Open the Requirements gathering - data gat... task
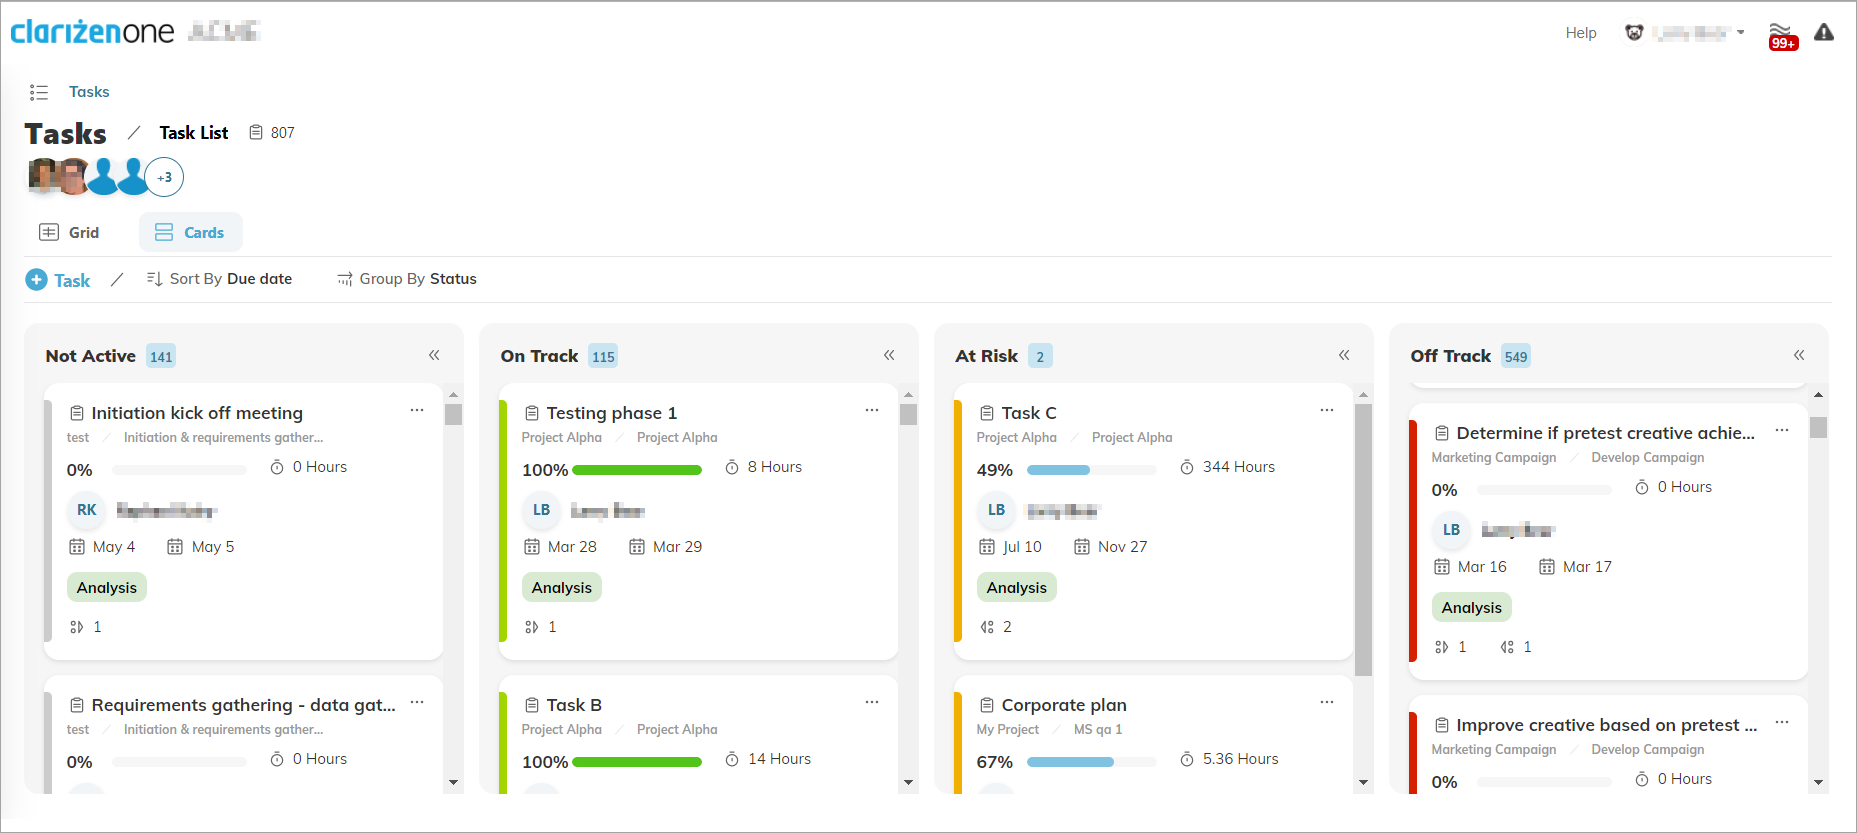1857x833 pixels. 243,705
